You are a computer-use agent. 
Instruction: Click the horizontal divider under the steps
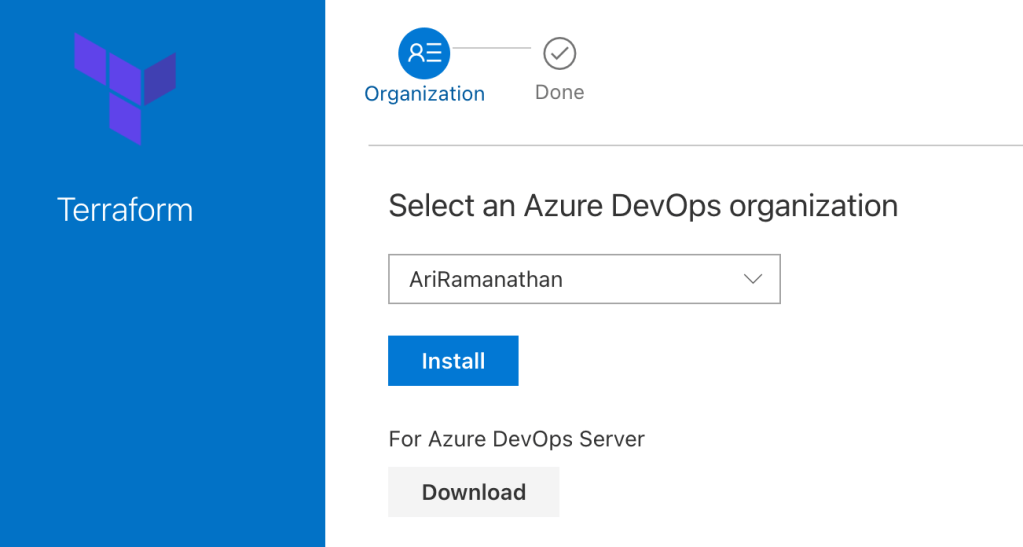click(695, 145)
